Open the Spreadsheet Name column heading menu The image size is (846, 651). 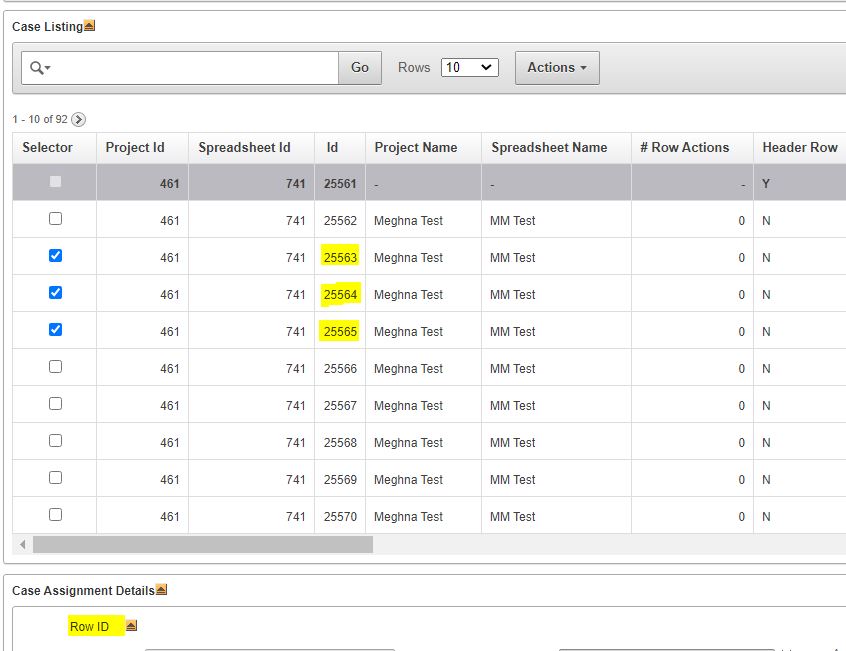point(548,147)
